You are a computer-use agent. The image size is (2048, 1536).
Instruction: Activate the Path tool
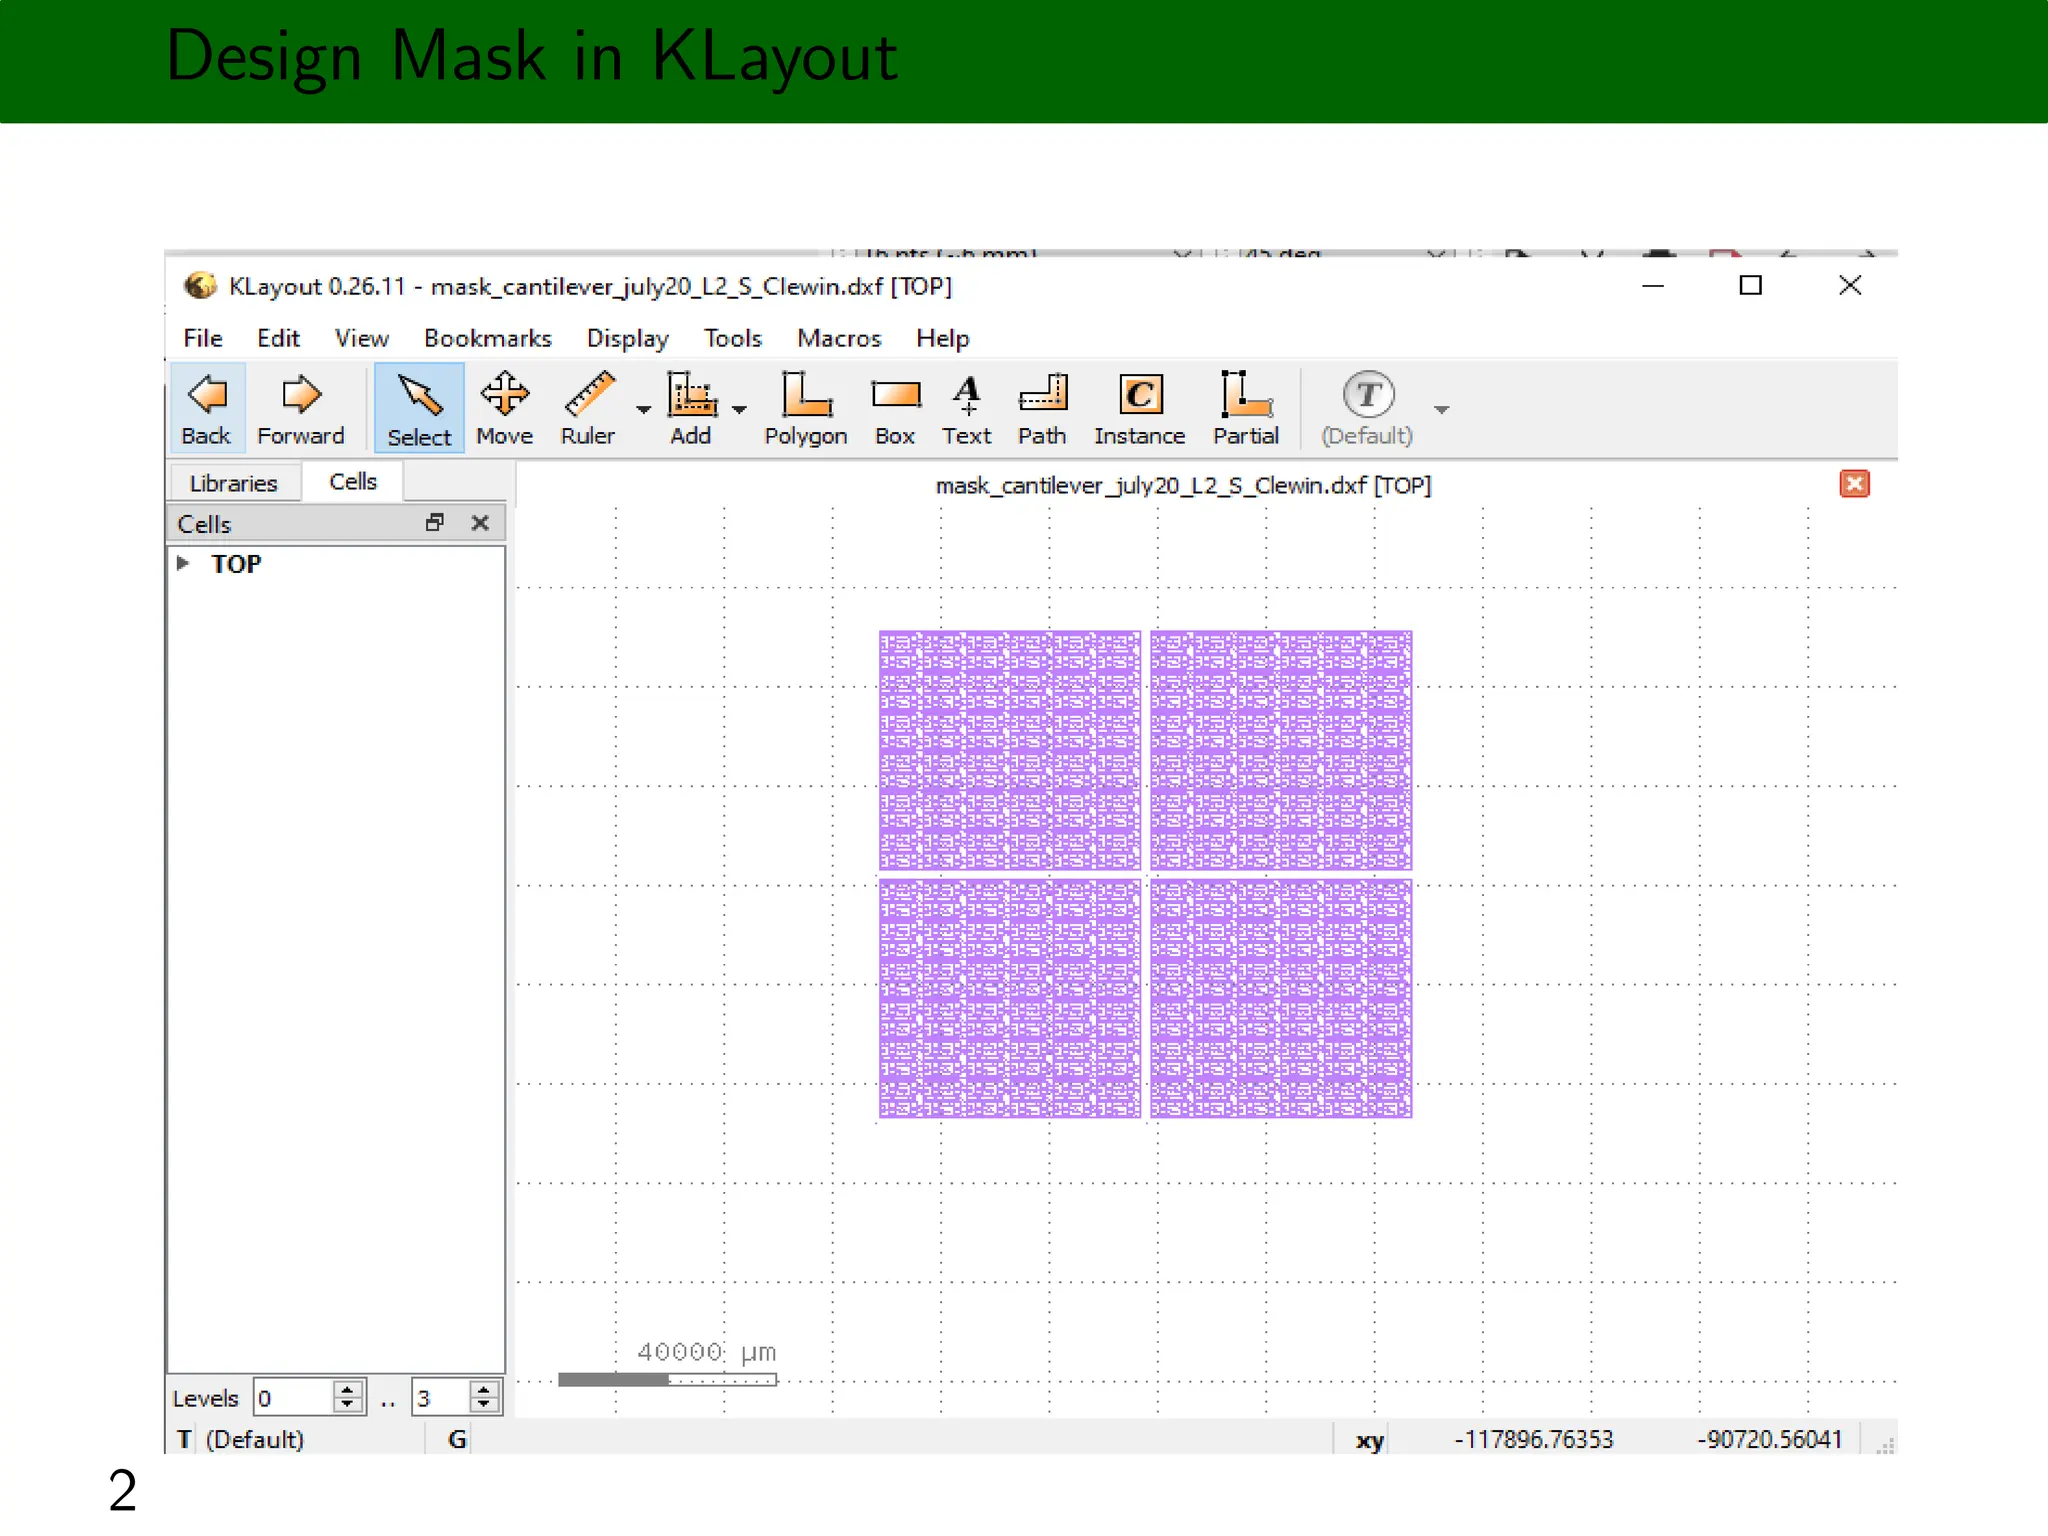coord(1042,408)
